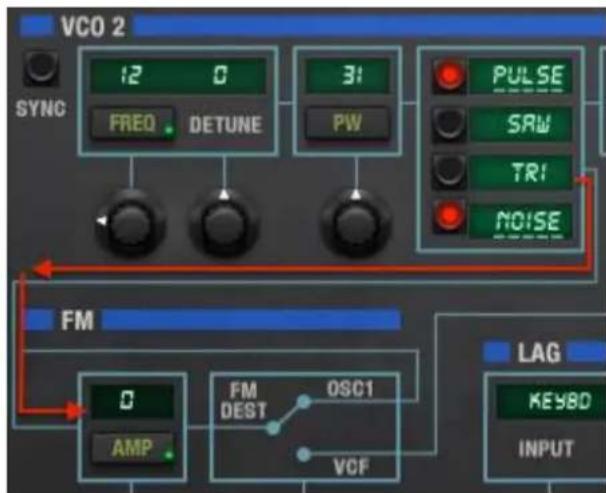This screenshot has width=606, height=493.
Task: Click the NOISE waveform label display
Action: point(520,221)
